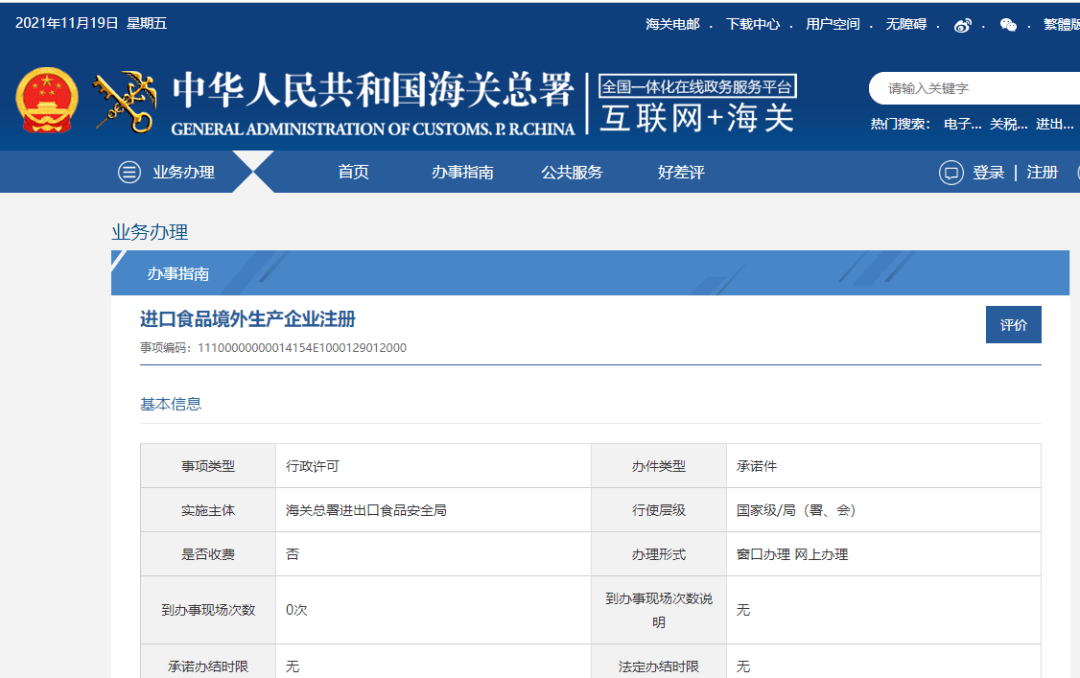The height and width of the screenshot is (678, 1080).
Task: Click the 无障碍 accessibility link
Action: pyautogui.click(x=905, y=24)
